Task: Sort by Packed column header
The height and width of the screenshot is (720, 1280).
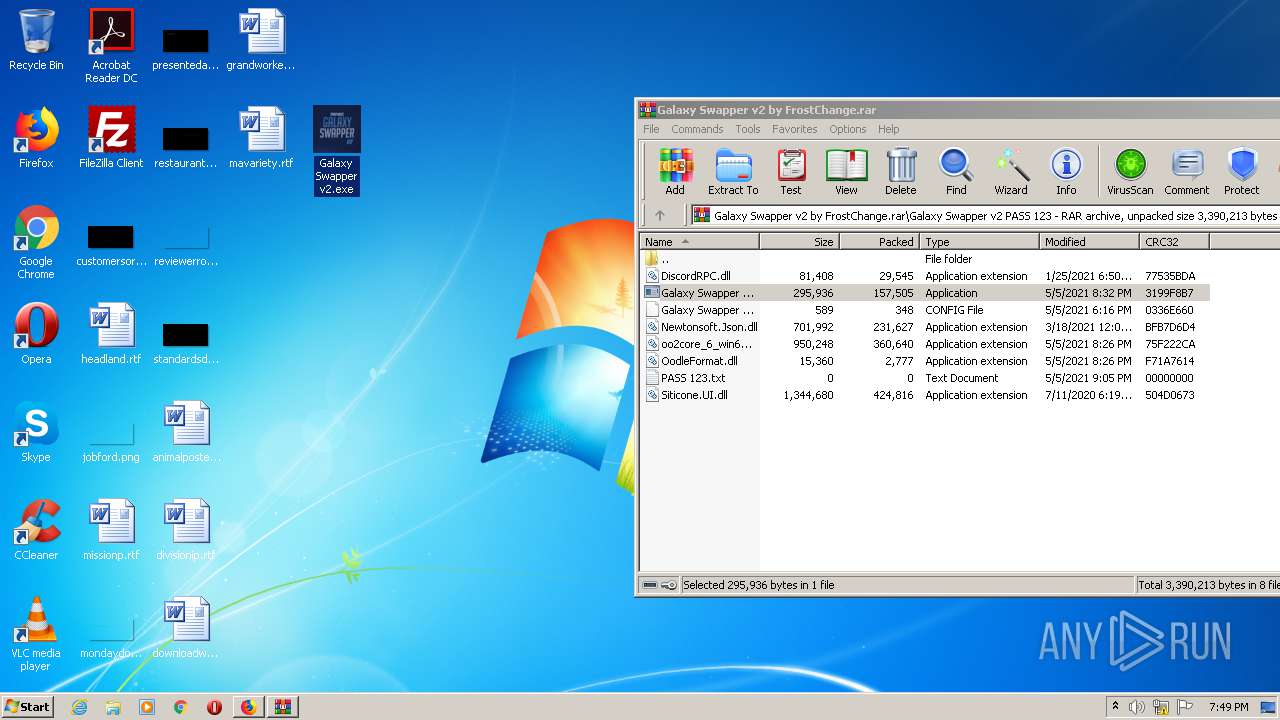Action: (879, 241)
